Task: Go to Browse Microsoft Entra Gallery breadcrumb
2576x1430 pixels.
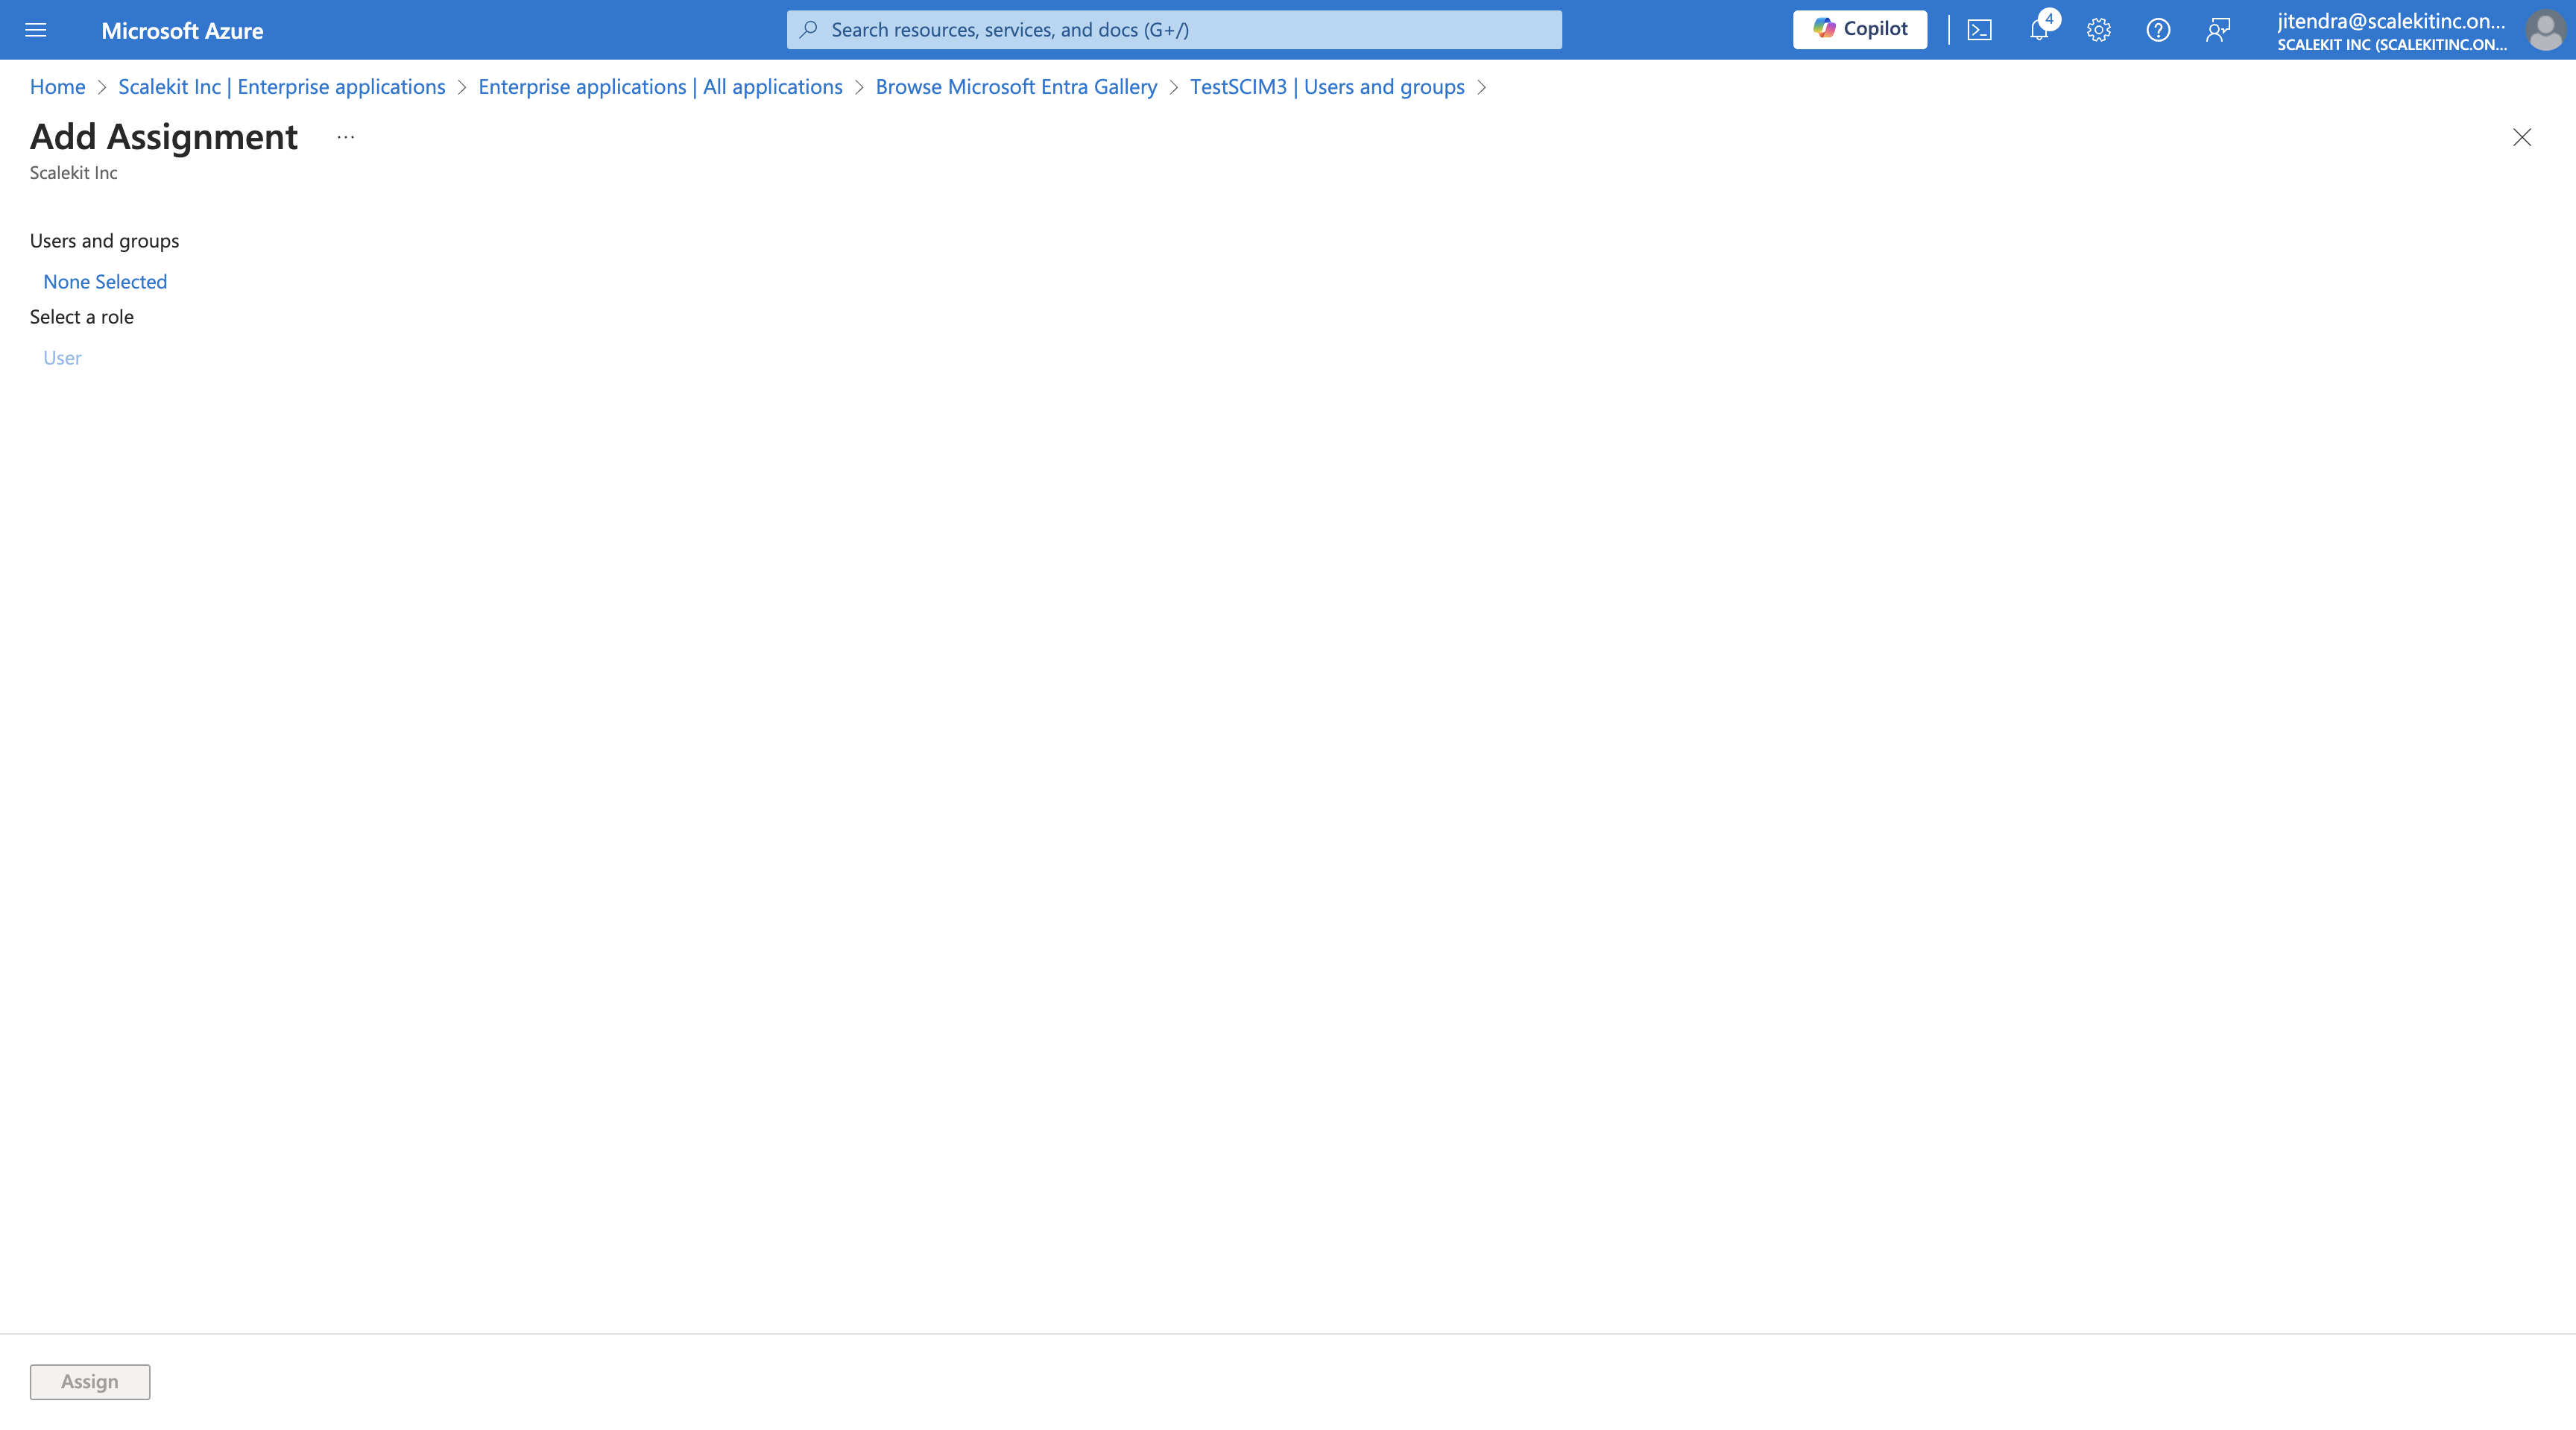Action: pos(1016,87)
